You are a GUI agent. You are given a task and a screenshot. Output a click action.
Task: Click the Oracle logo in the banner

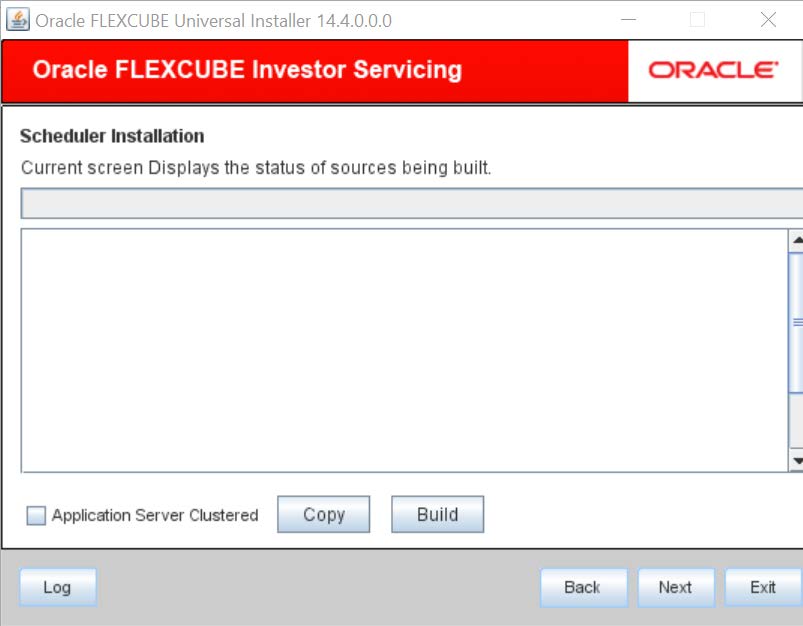(713, 70)
